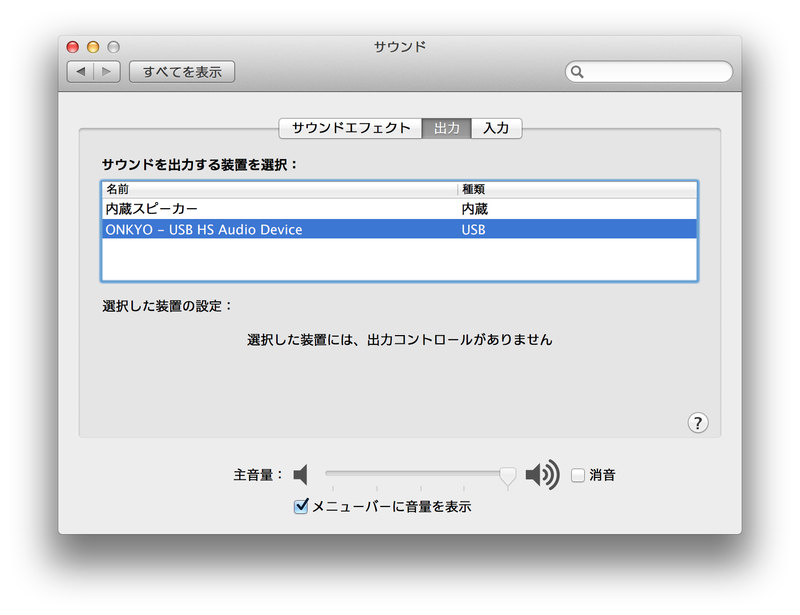Click the low volume speaker icon
Viewport: 800px width, 615px height.
301,475
